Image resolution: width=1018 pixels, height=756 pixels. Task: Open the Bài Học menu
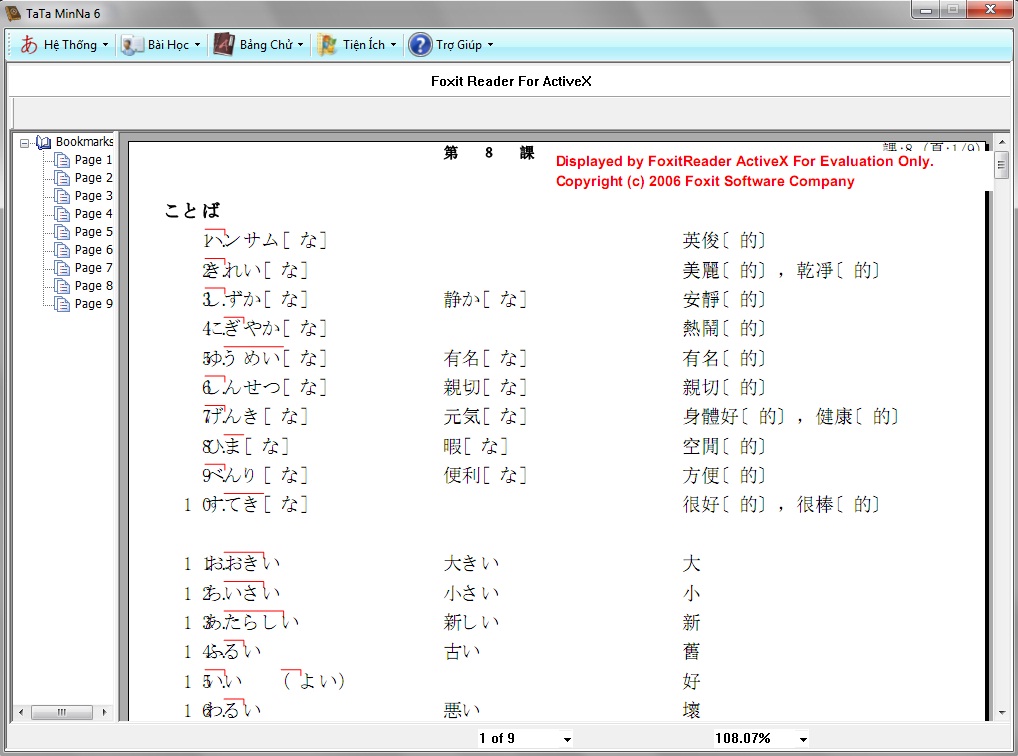[161, 45]
